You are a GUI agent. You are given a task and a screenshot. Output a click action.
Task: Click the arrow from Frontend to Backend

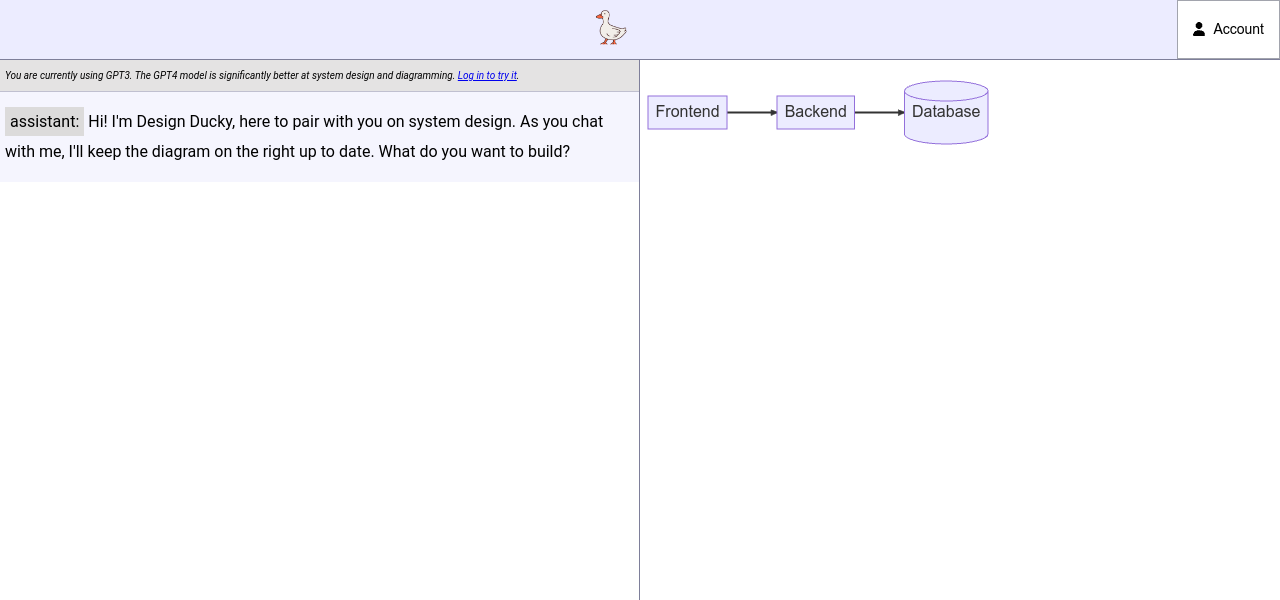click(x=750, y=113)
